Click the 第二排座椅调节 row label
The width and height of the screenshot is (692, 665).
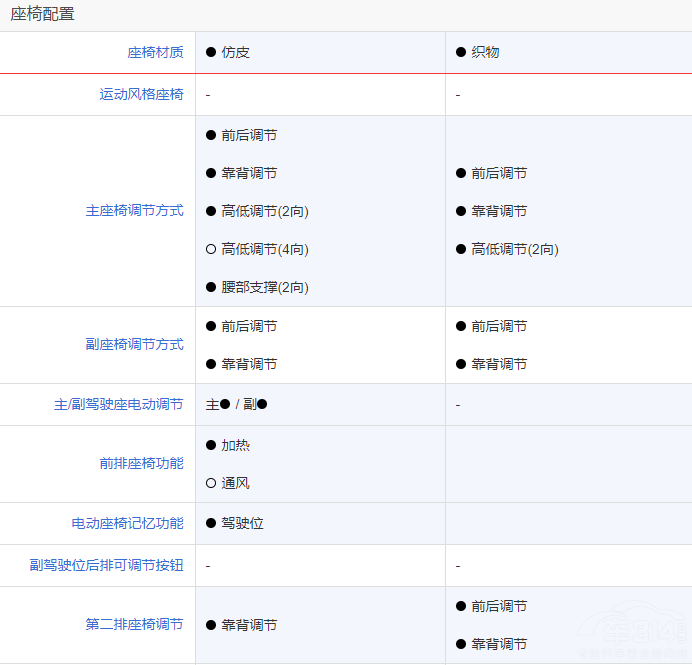coord(134,624)
